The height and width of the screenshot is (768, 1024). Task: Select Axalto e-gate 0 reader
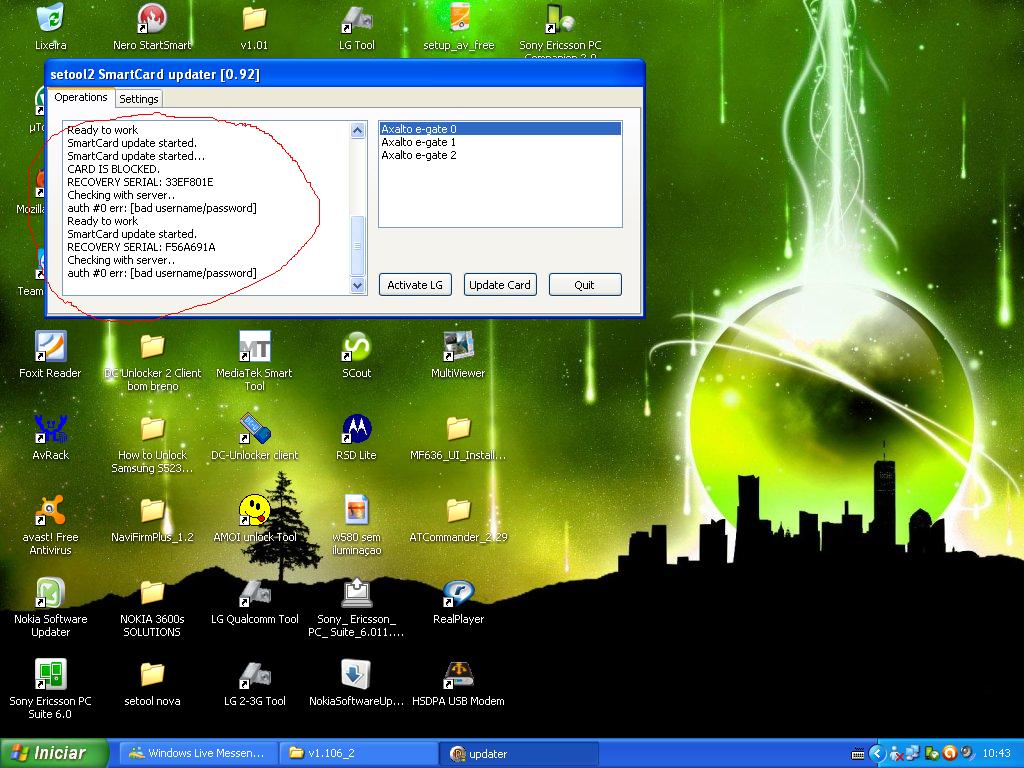click(x=500, y=129)
